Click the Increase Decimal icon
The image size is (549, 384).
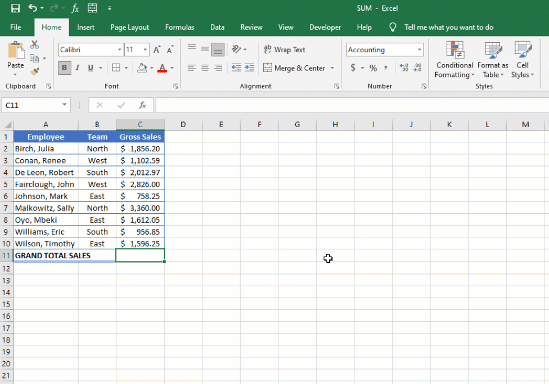point(404,68)
